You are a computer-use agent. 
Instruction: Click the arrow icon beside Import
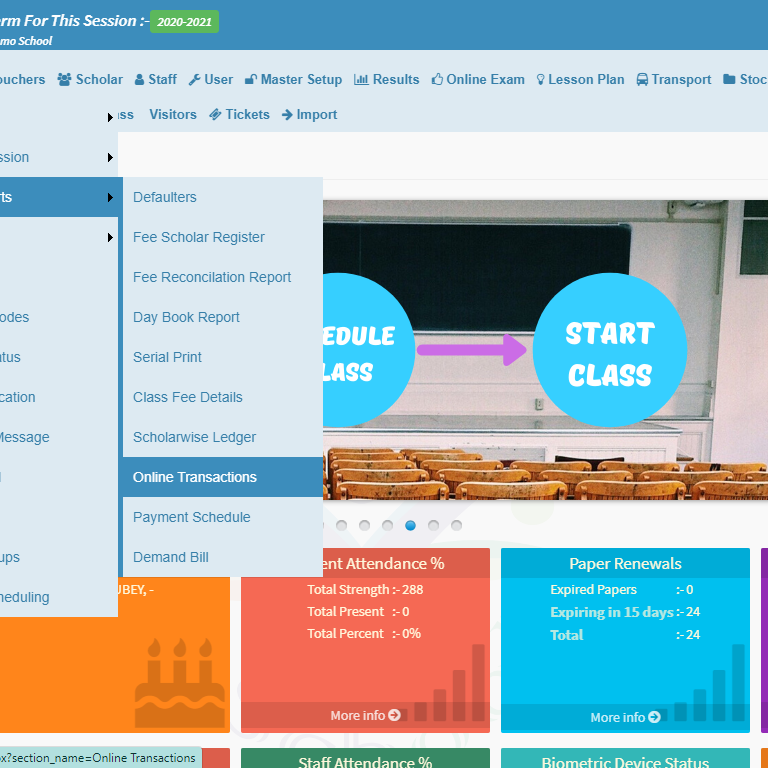(288, 115)
